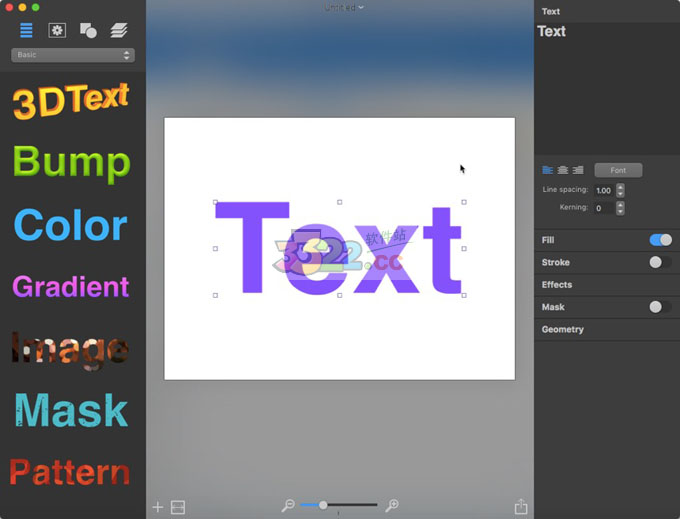Turn off the Fill switch

point(661,240)
